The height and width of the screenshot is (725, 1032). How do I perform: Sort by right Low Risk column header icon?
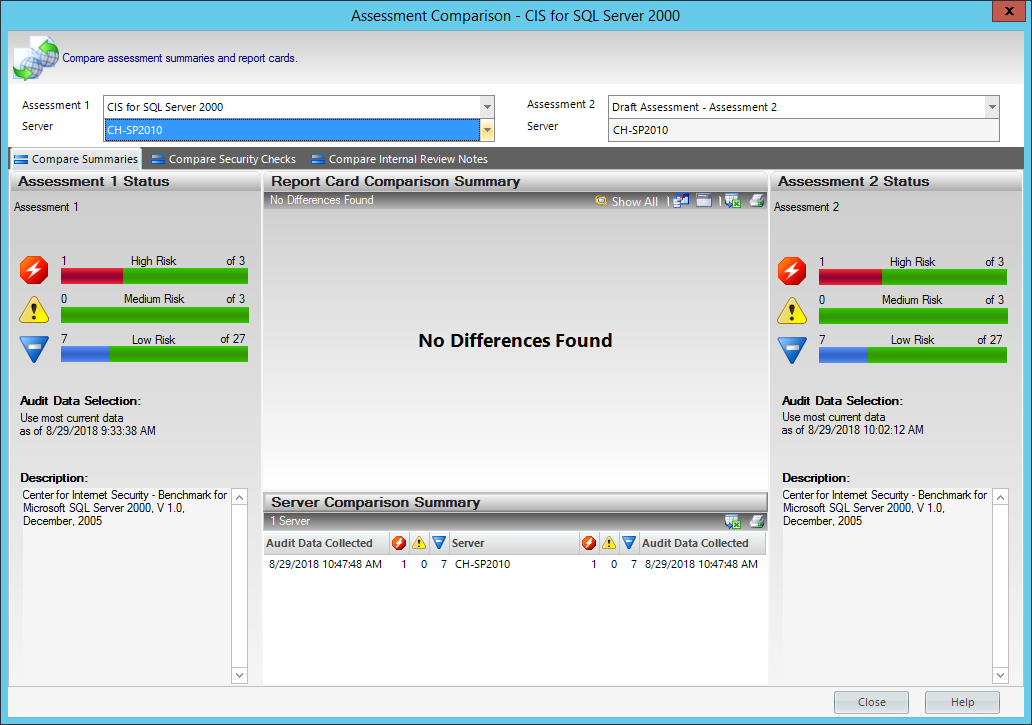click(629, 543)
